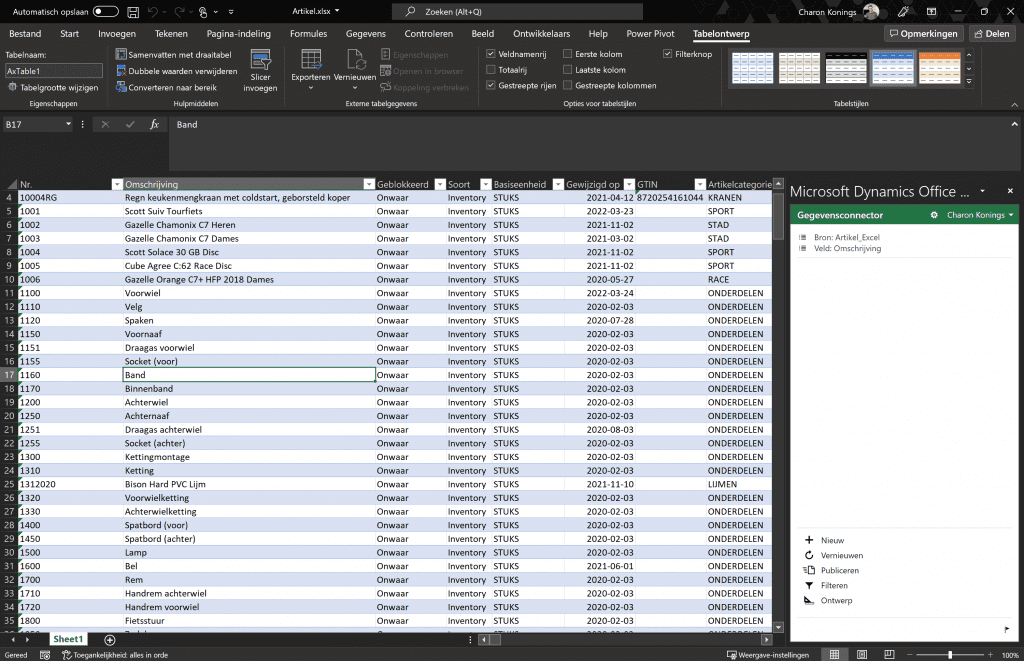Open the Power Pivot tab
Image resolution: width=1024 pixels, height=661 pixels.
[x=650, y=34]
